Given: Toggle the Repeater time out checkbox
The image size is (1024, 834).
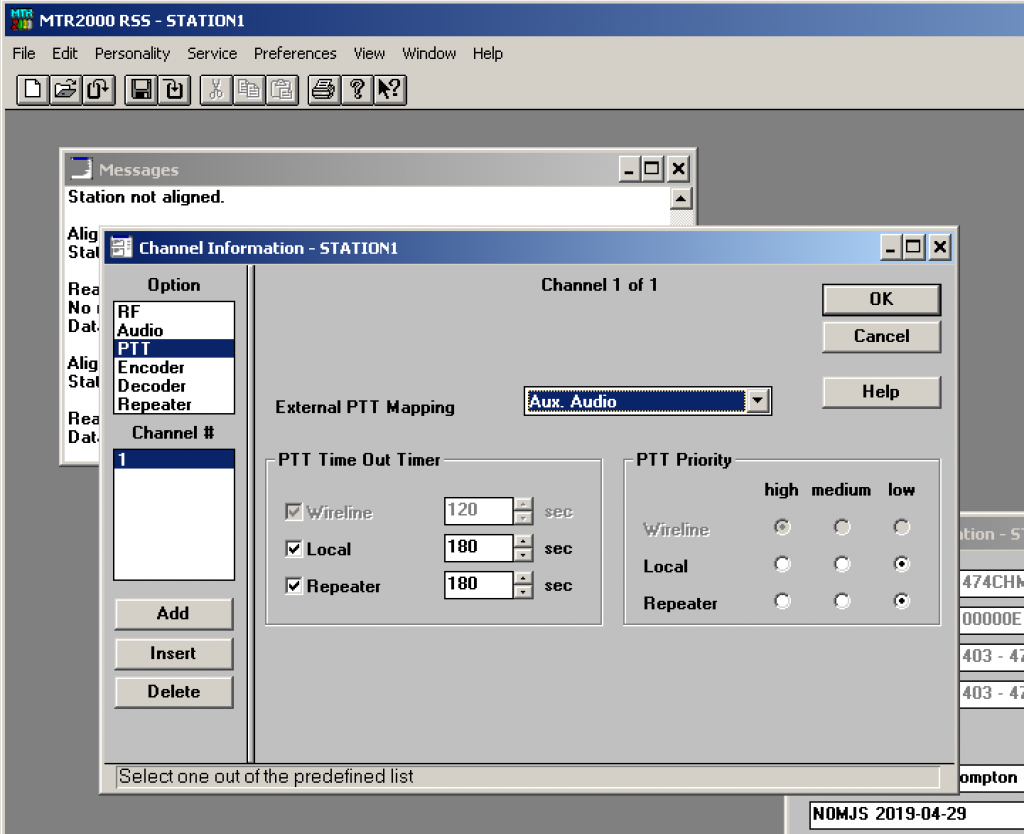Looking at the screenshot, I should click(294, 586).
